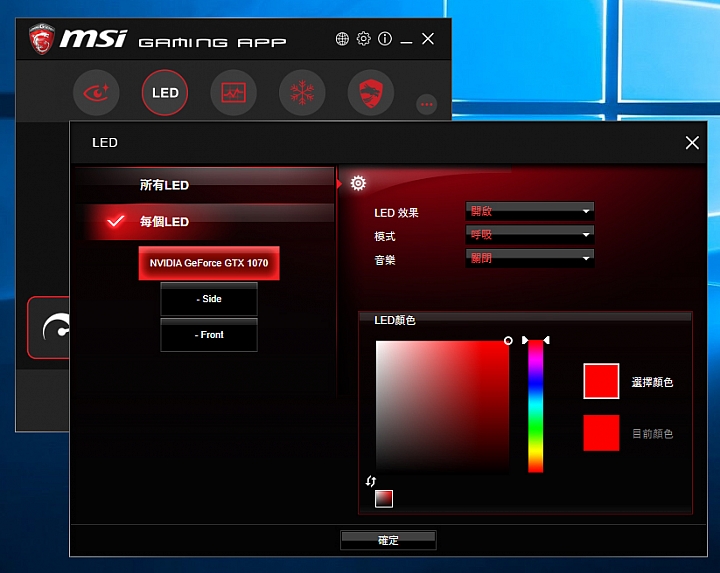Click the 音樂 label
720x573 pixels.
click(x=385, y=260)
